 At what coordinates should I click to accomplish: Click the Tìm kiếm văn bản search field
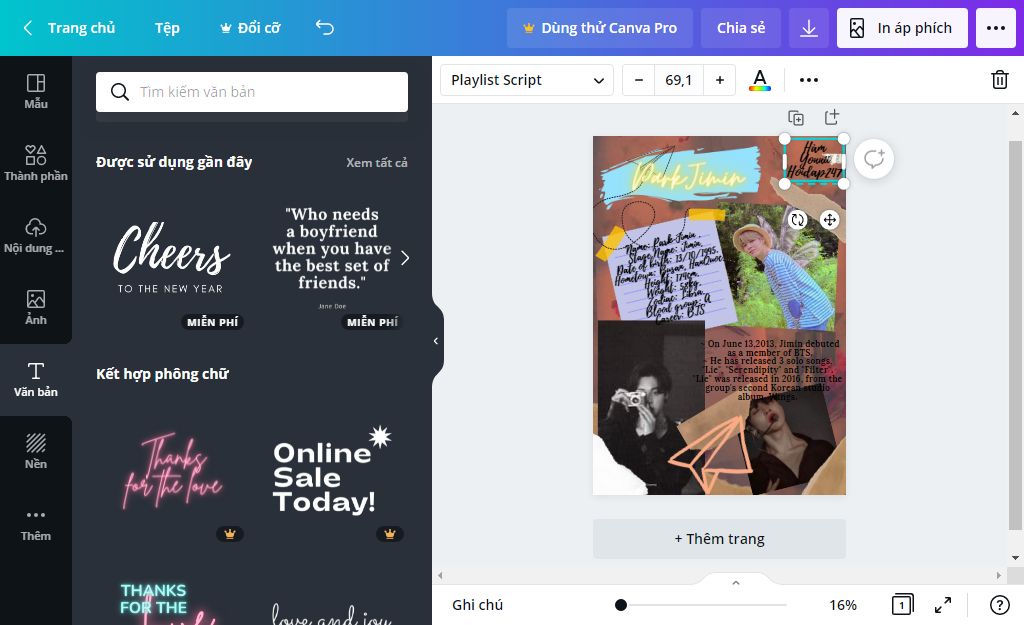click(252, 91)
